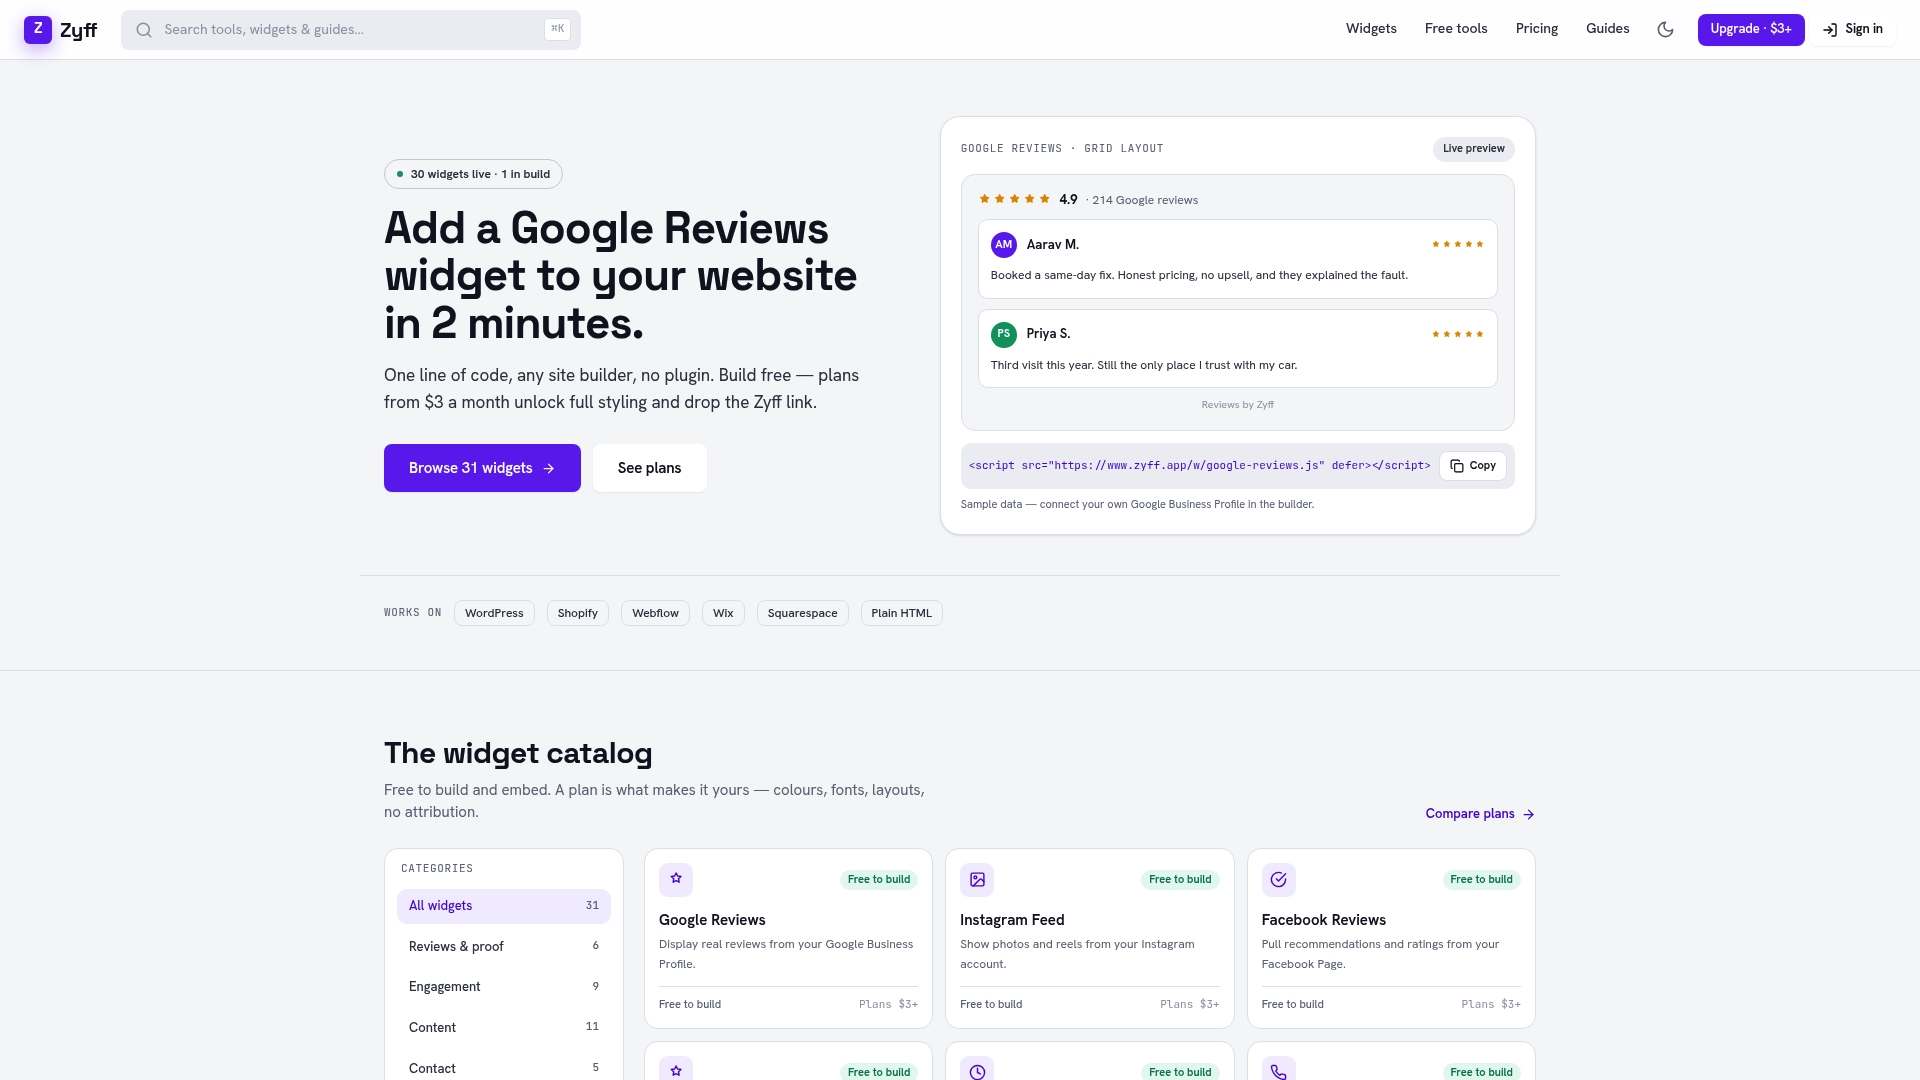
Task: Click Plans $3+ on Google Reviews card
Action: coord(888,1004)
